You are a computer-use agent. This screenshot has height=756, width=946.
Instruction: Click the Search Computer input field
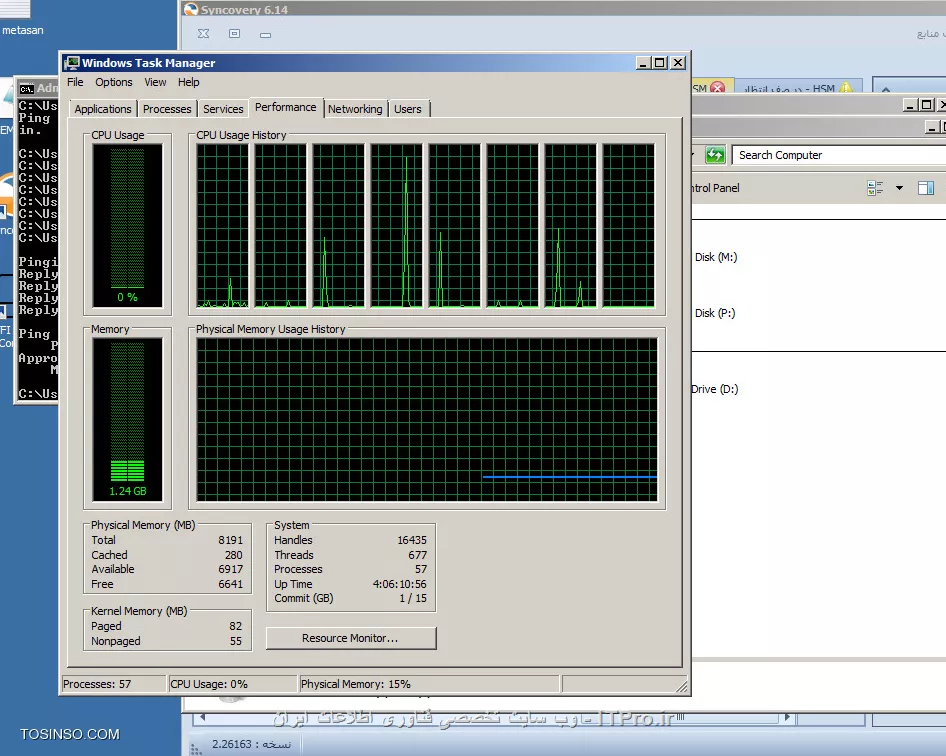(x=839, y=155)
